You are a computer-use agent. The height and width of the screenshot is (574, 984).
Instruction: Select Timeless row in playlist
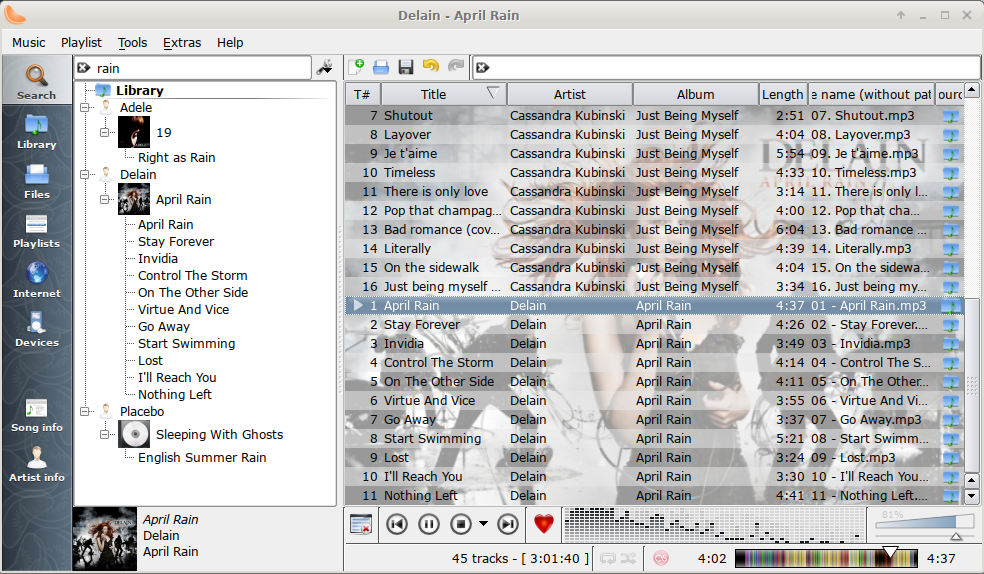coord(653,173)
